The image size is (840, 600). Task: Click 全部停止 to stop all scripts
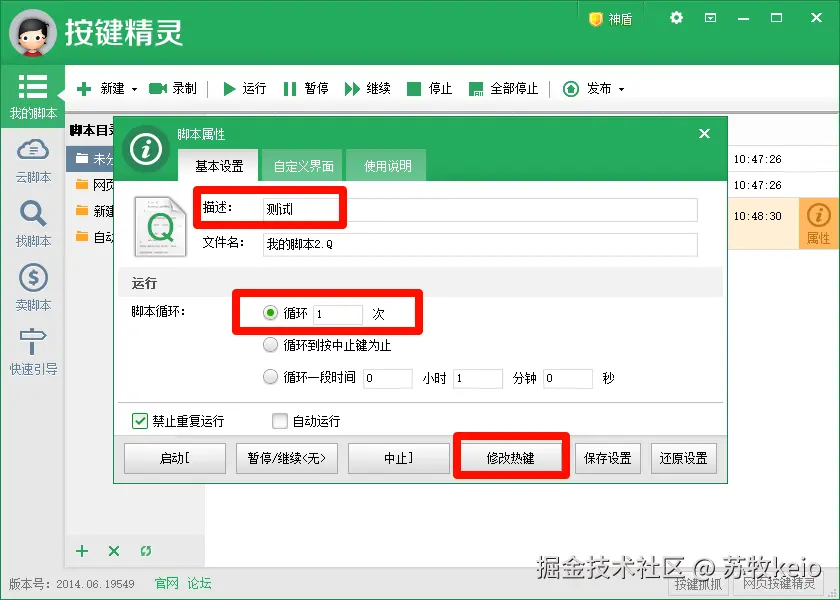[x=503, y=88]
